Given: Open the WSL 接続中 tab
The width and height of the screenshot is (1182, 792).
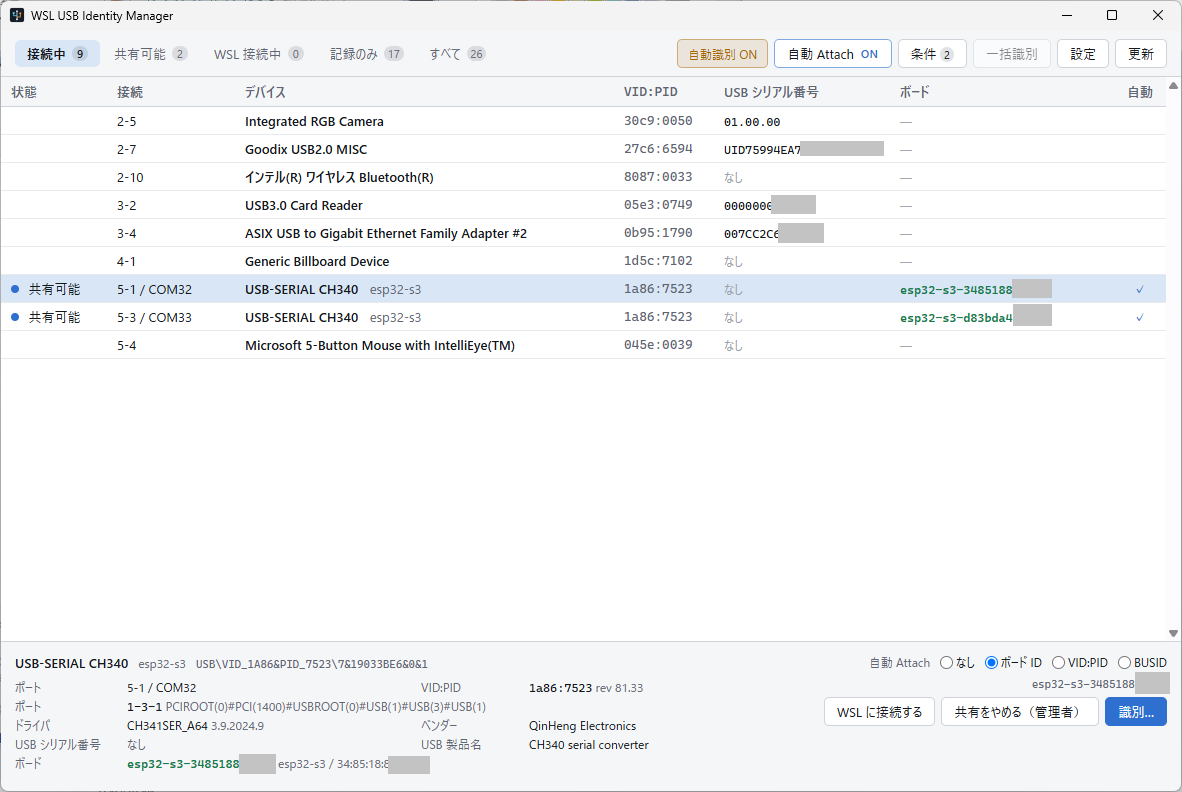Looking at the screenshot, I should [x=259, y=54].
